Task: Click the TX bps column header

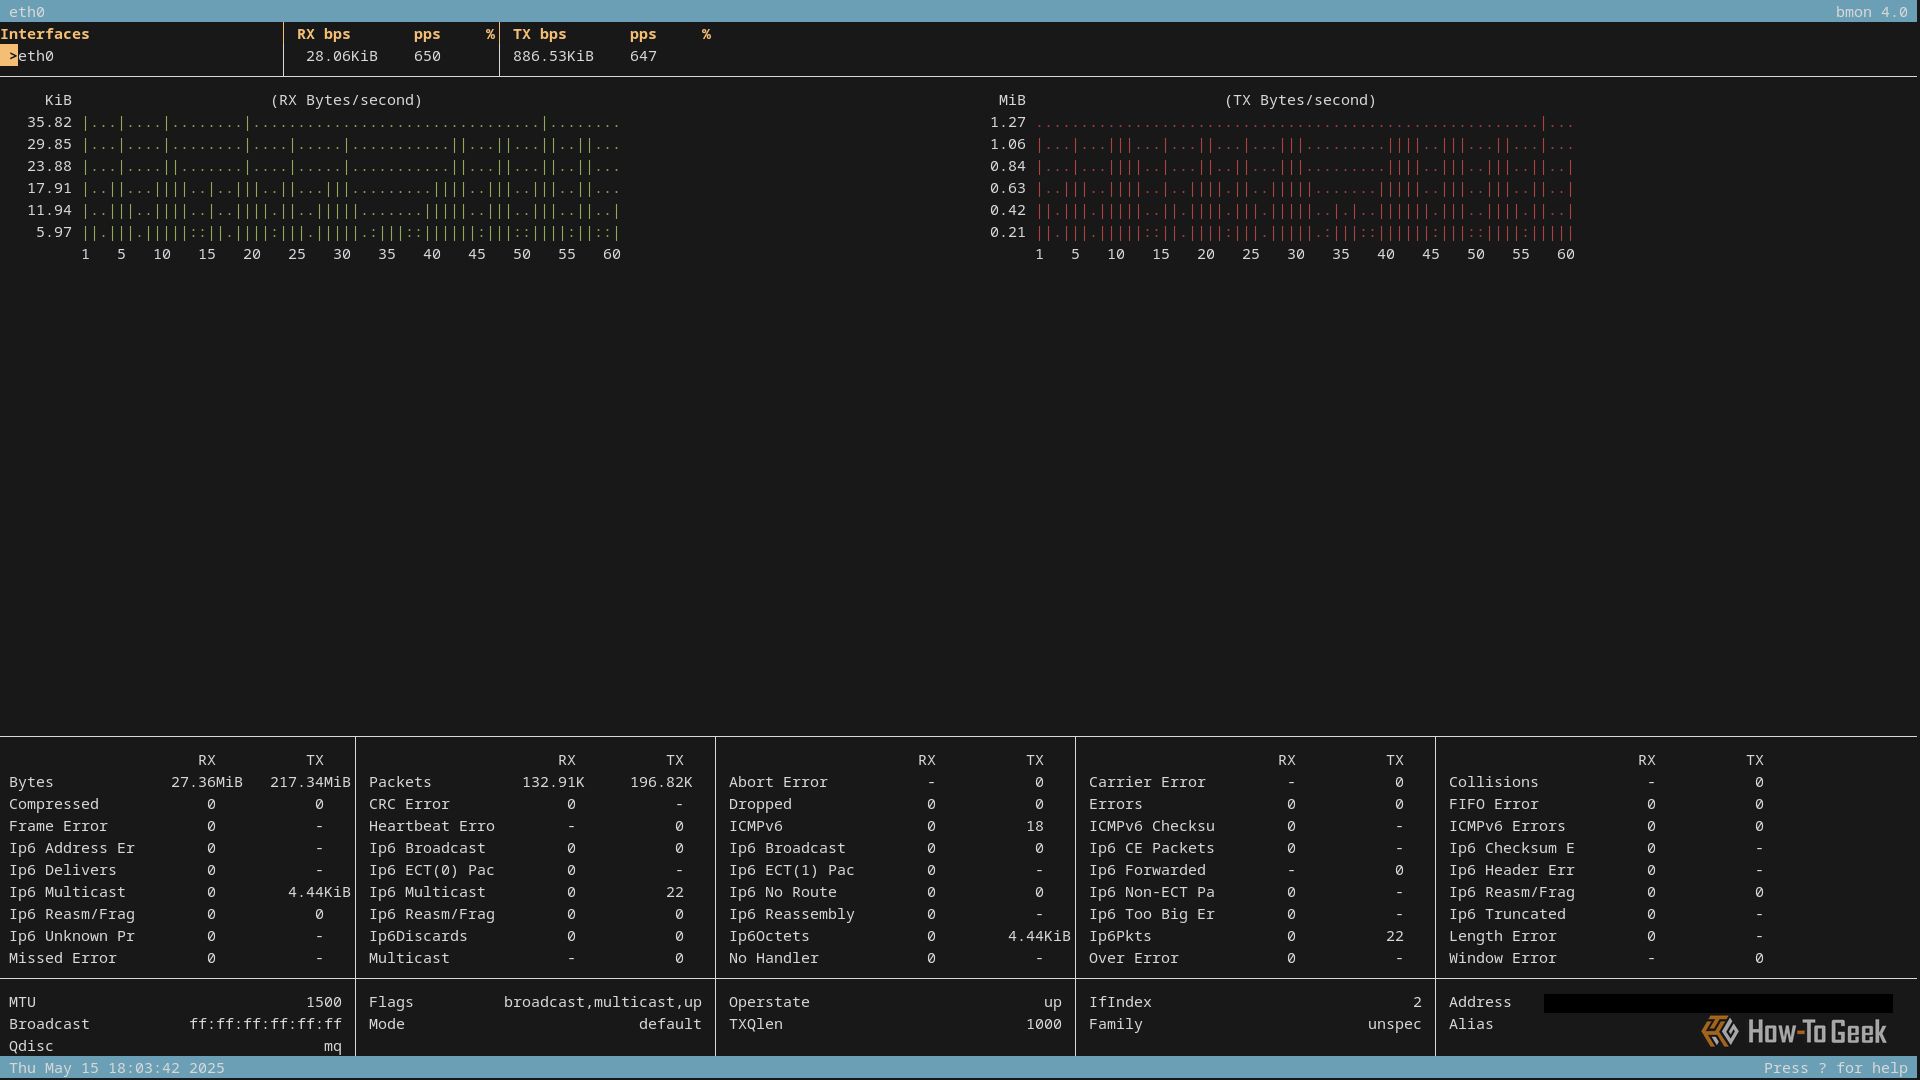Action: click(539, 34)
